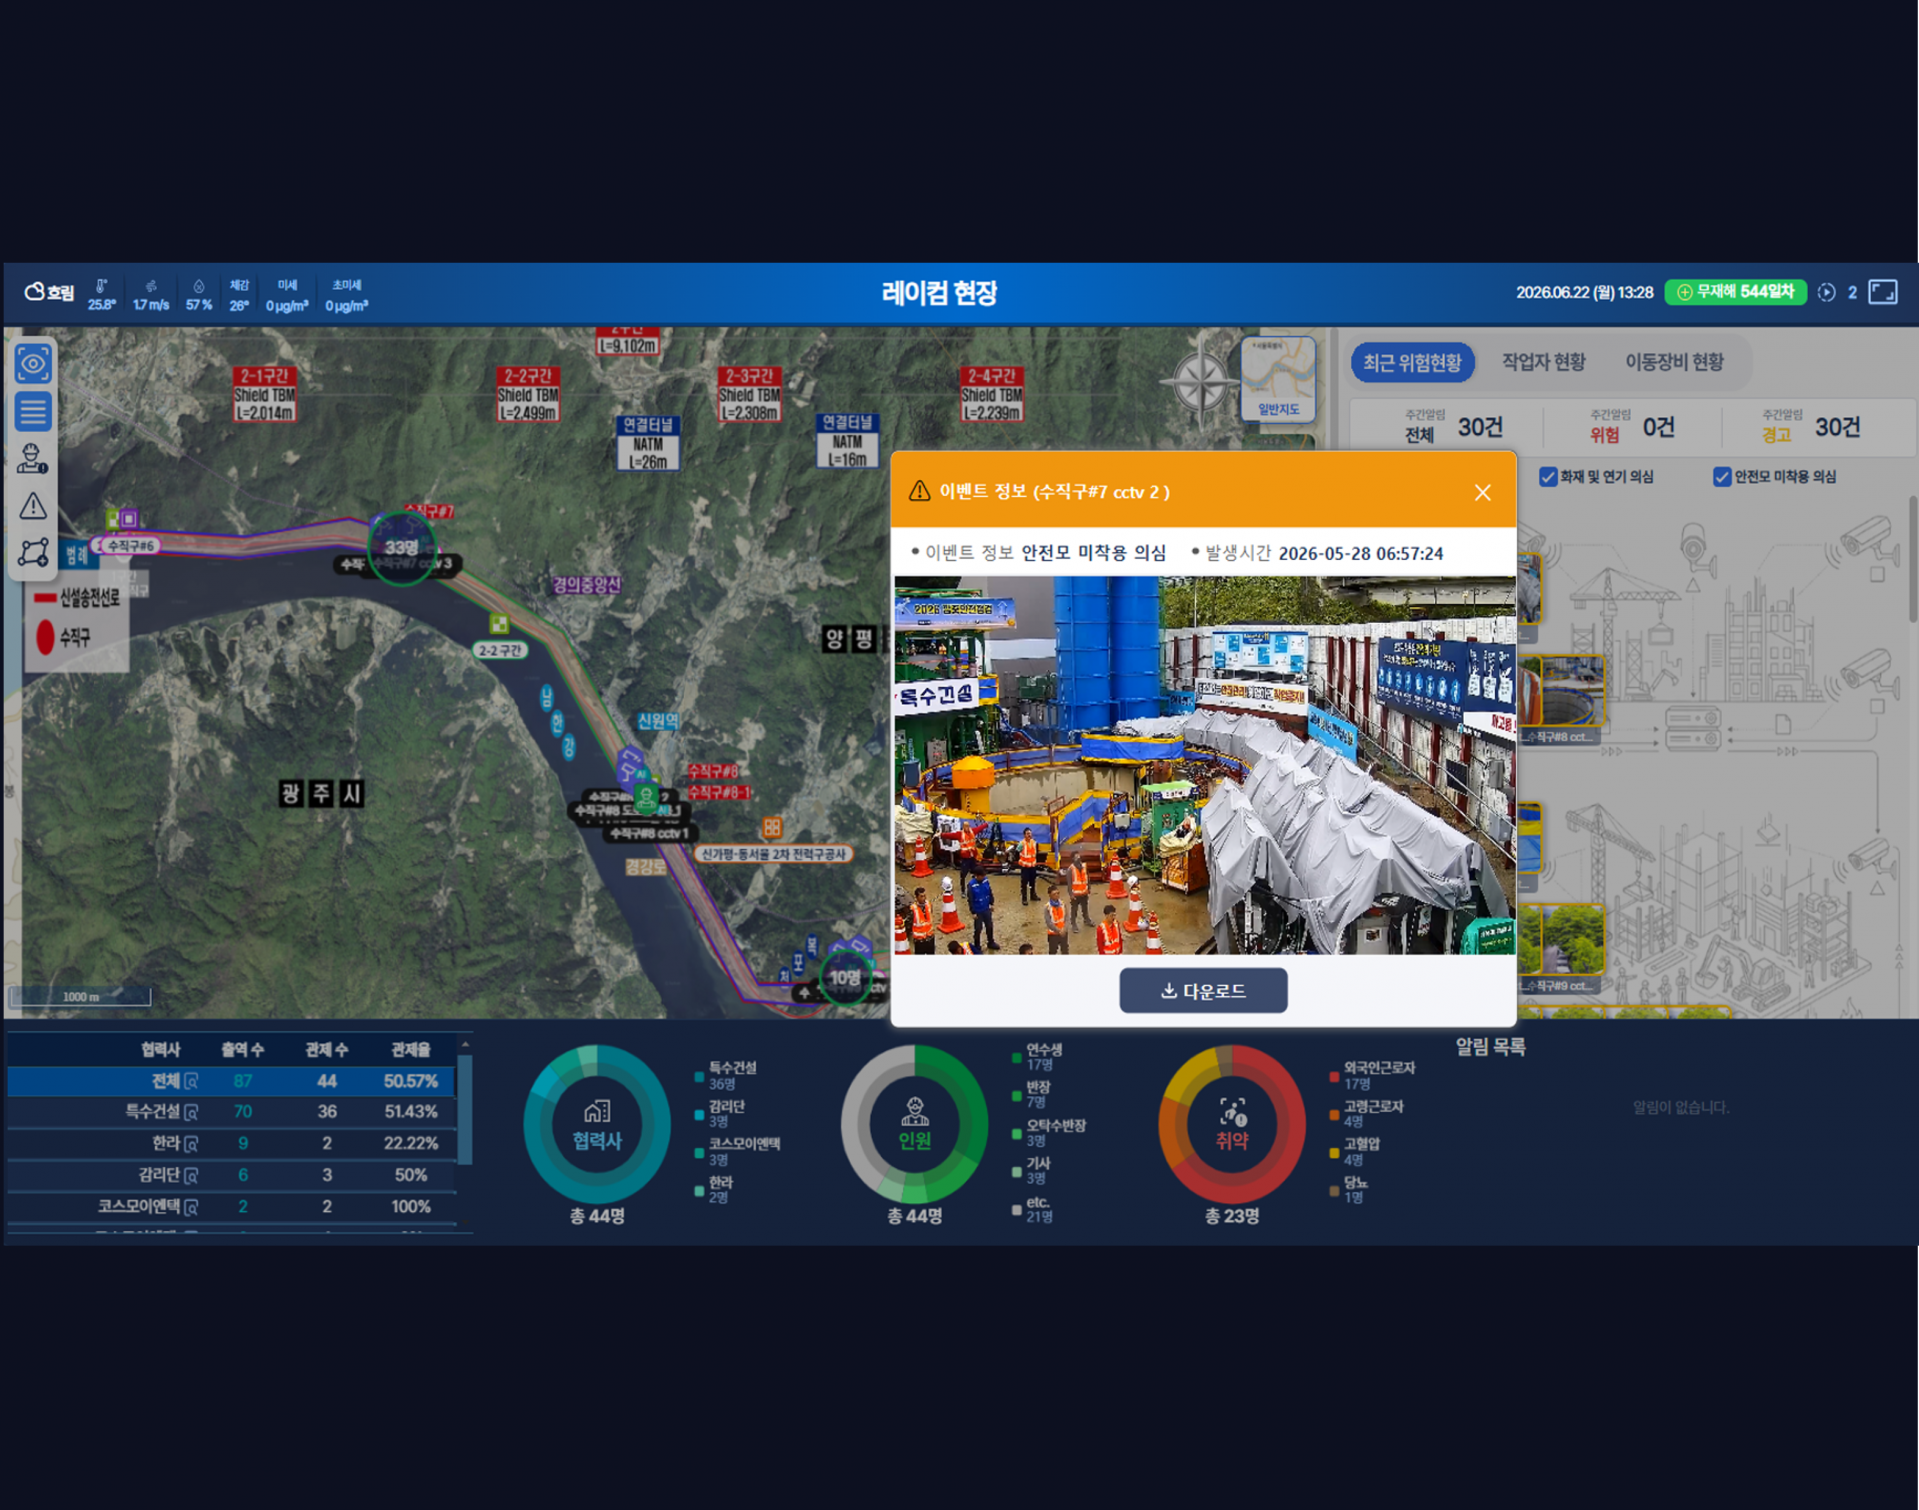Click the fullscreen icon in header
This screenshot has width=1919, height=1510.
(1883, 292)
